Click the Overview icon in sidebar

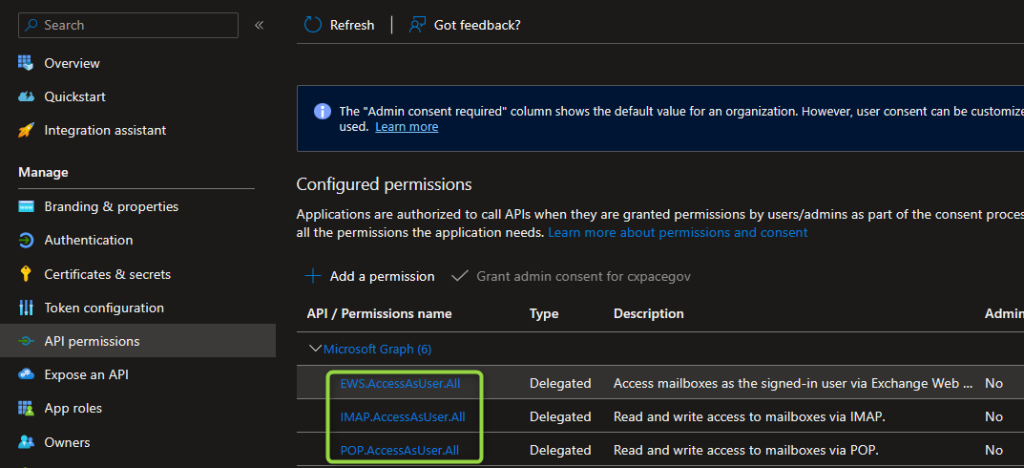[26, 63]
